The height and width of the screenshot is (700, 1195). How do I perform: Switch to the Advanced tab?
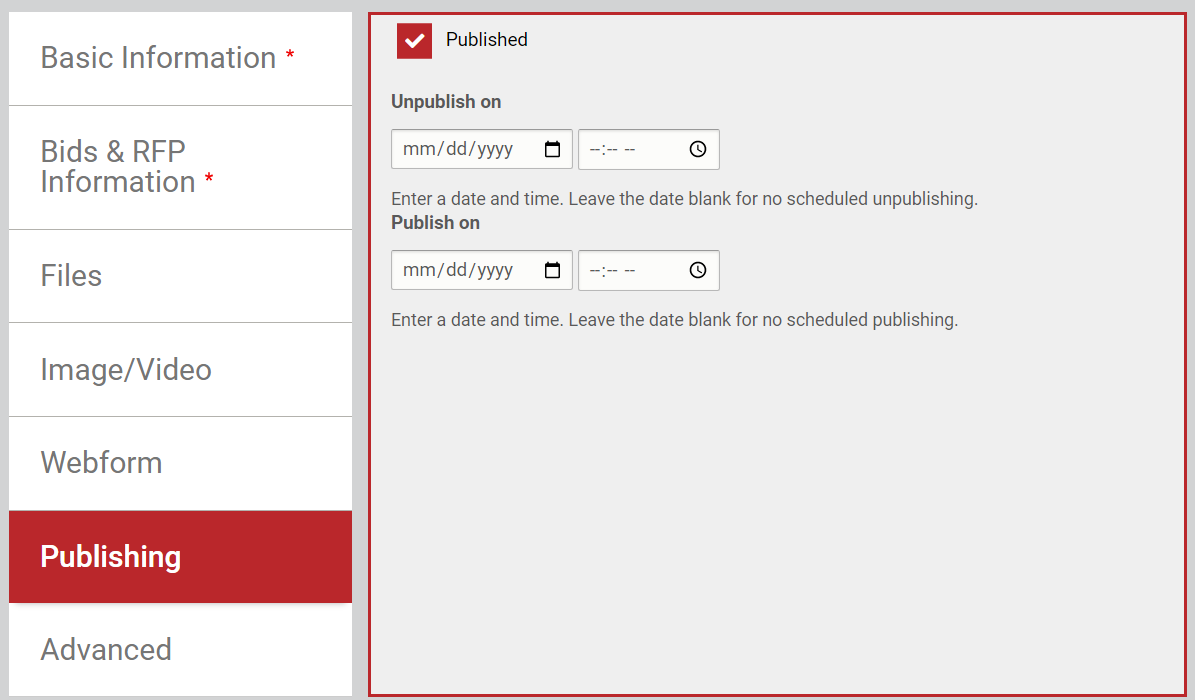pyautogui.click(x=181, y=650)
